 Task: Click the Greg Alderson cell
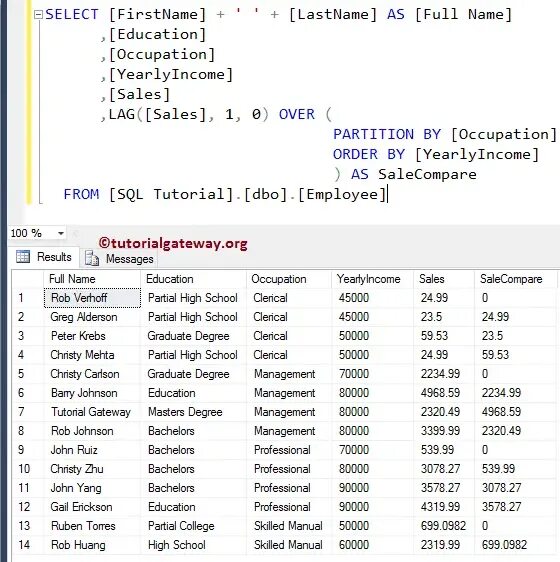(x=92, y=317)
